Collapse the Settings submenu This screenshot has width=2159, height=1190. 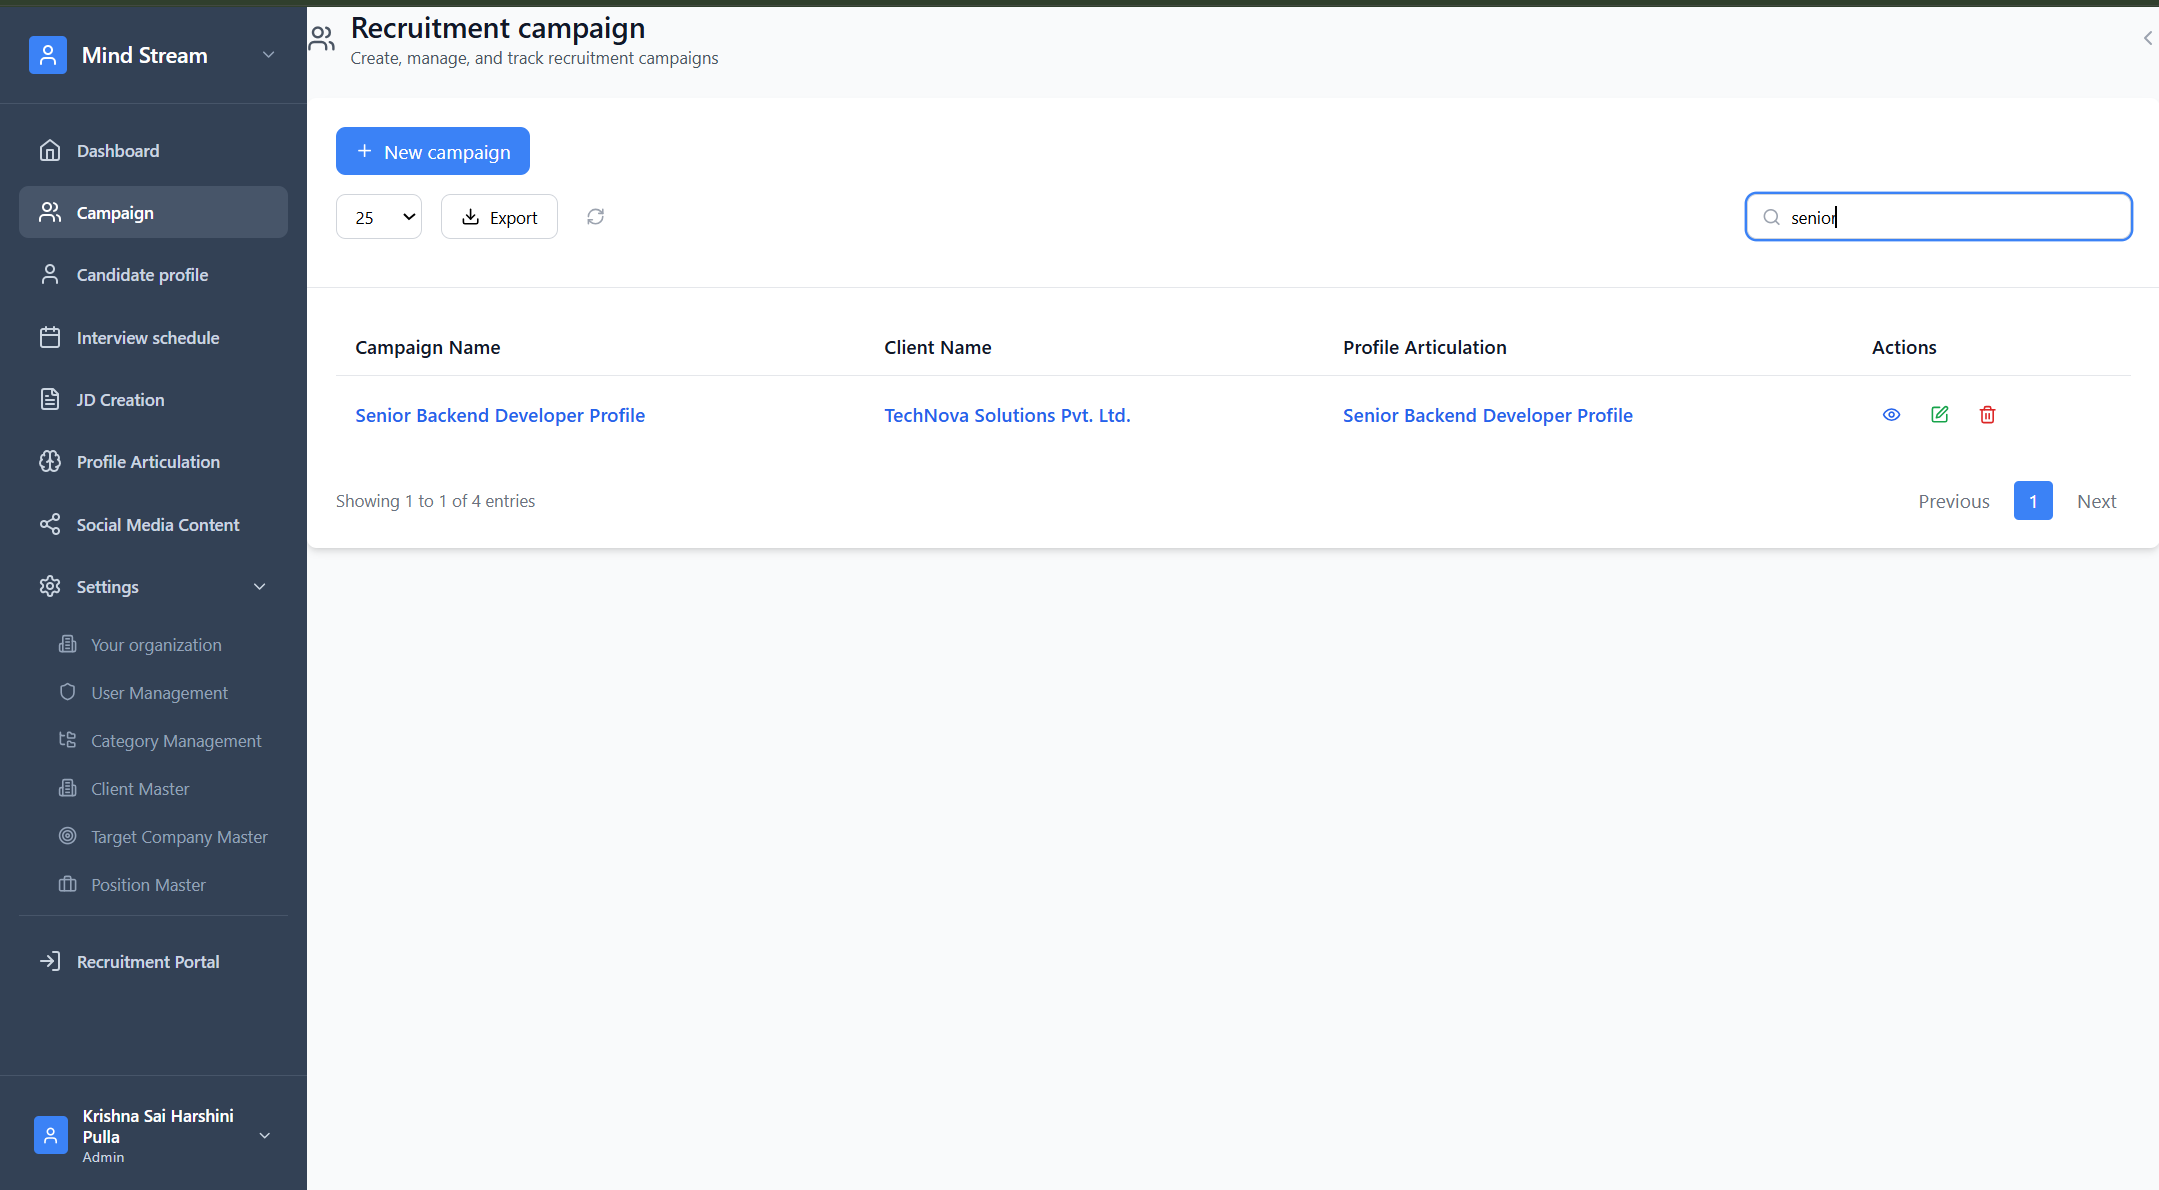coord(259,587)
